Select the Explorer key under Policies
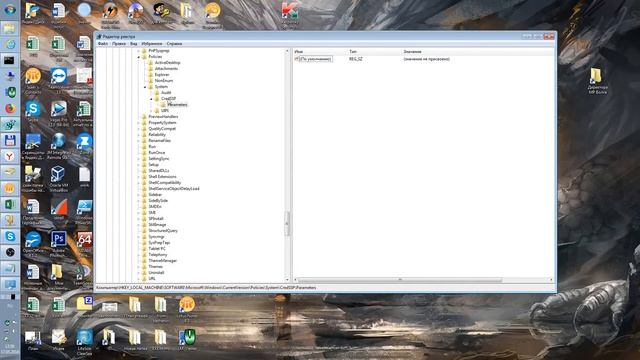The width and height of the screenshot is (640, 360). point(162,75)
